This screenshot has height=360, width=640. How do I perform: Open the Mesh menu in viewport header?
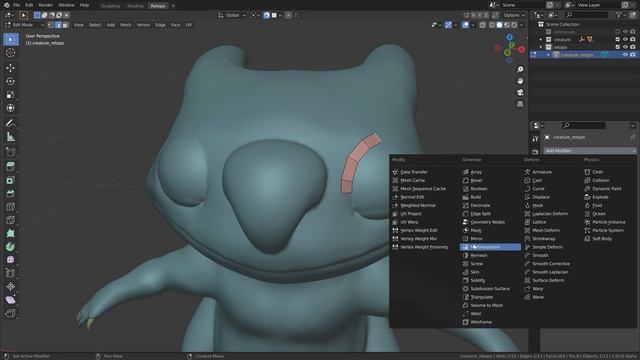click(x=126, y=25)
